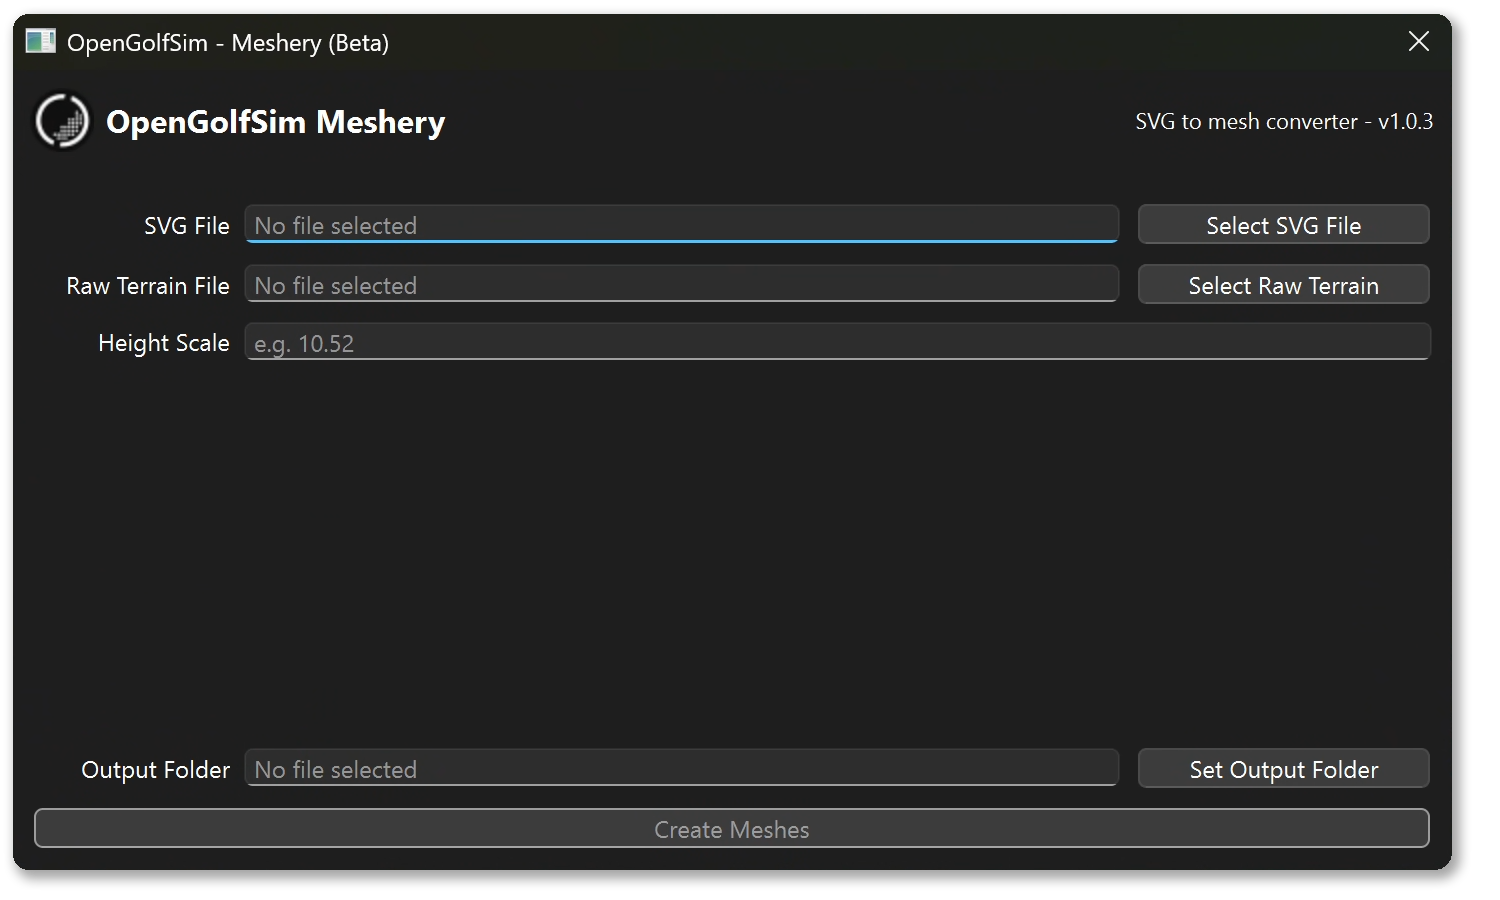Focus the Raw Terrain File path field
The width and height of the screenshot is (1500, 900).
(x=681, y=285)
